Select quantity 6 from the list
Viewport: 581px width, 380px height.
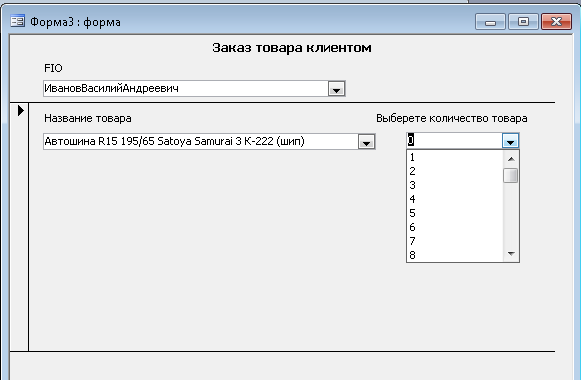(x=455, y=227)
